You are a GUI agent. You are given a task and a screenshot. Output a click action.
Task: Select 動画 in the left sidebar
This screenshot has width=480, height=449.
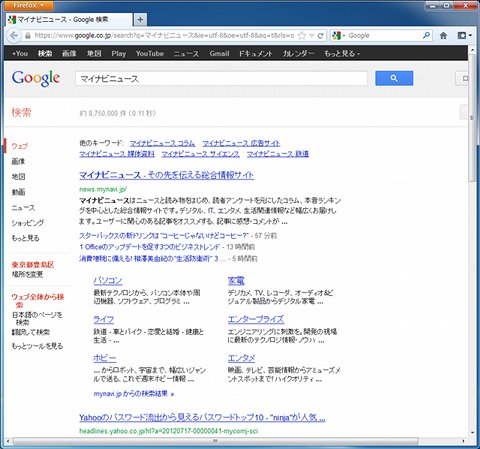coord(18,192)
